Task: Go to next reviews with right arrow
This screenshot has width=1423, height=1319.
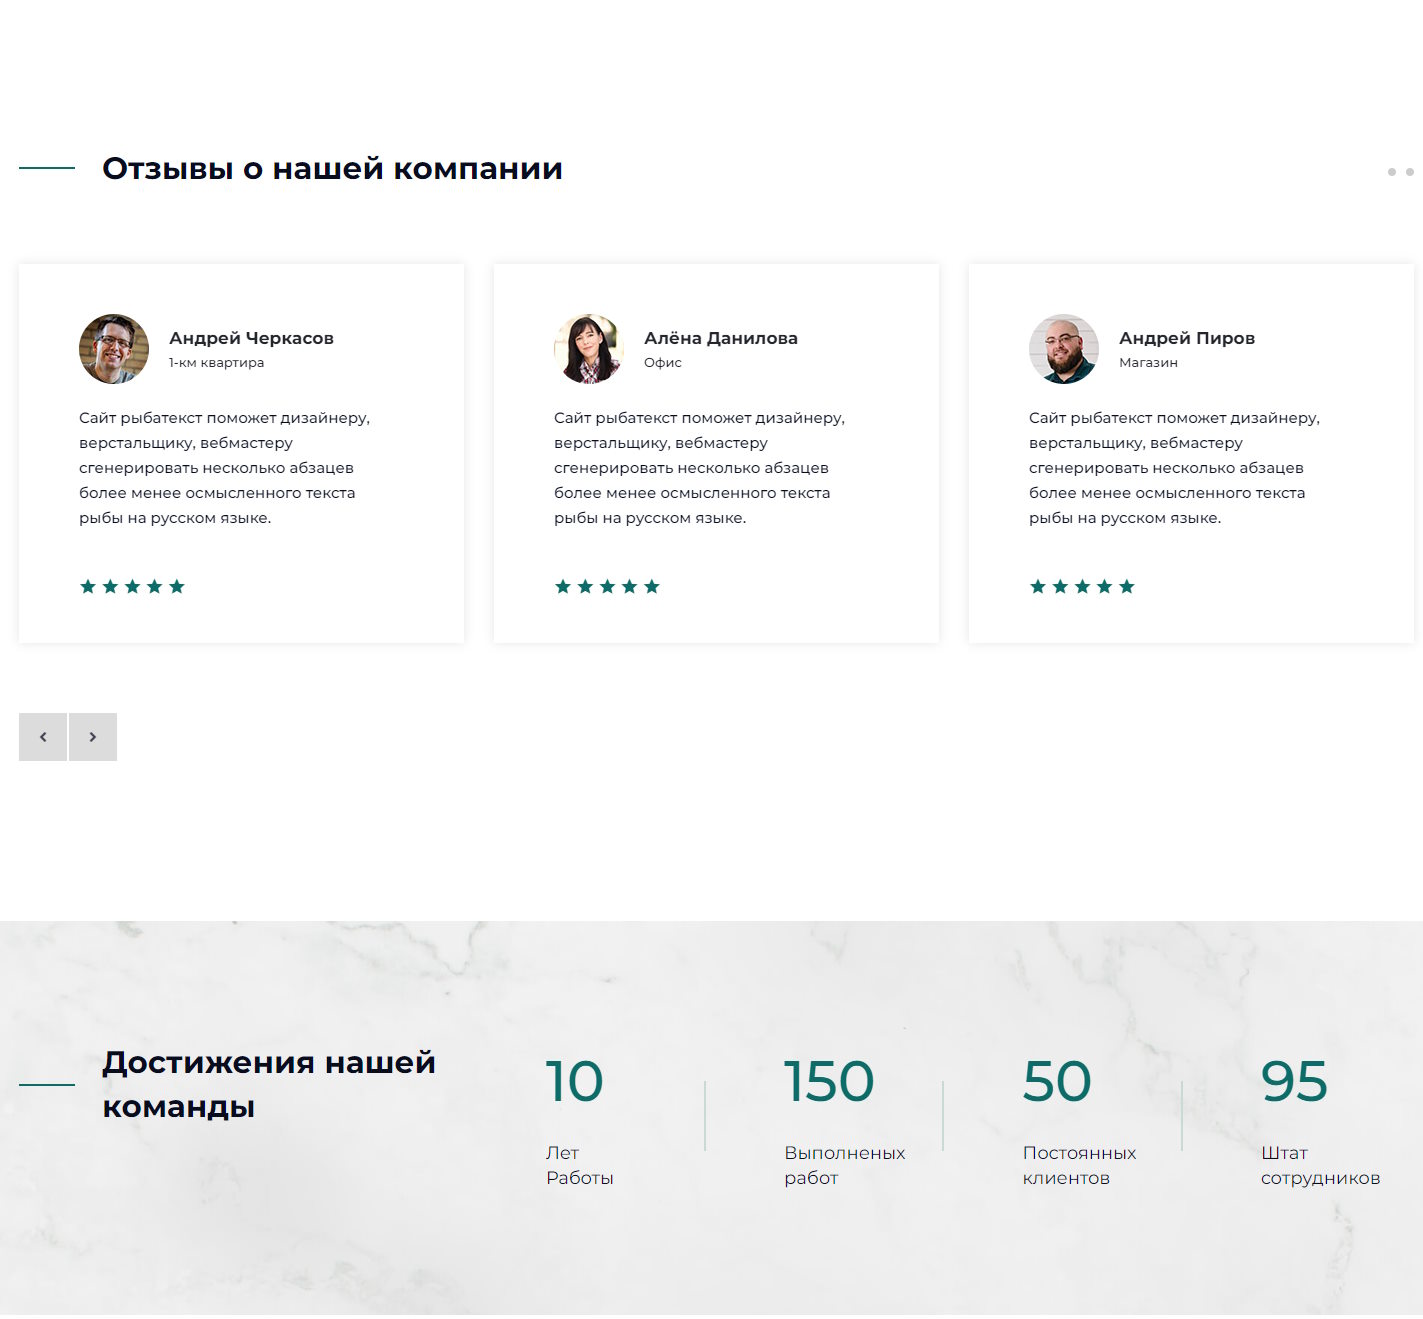Action: [x=93, y=737]
